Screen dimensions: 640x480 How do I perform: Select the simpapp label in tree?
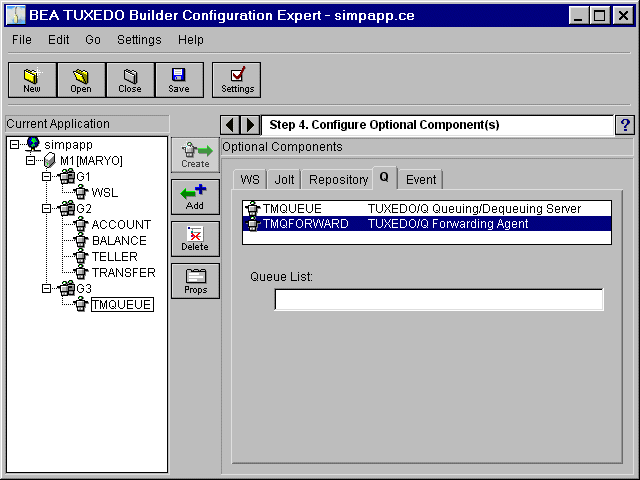point(68,144)
